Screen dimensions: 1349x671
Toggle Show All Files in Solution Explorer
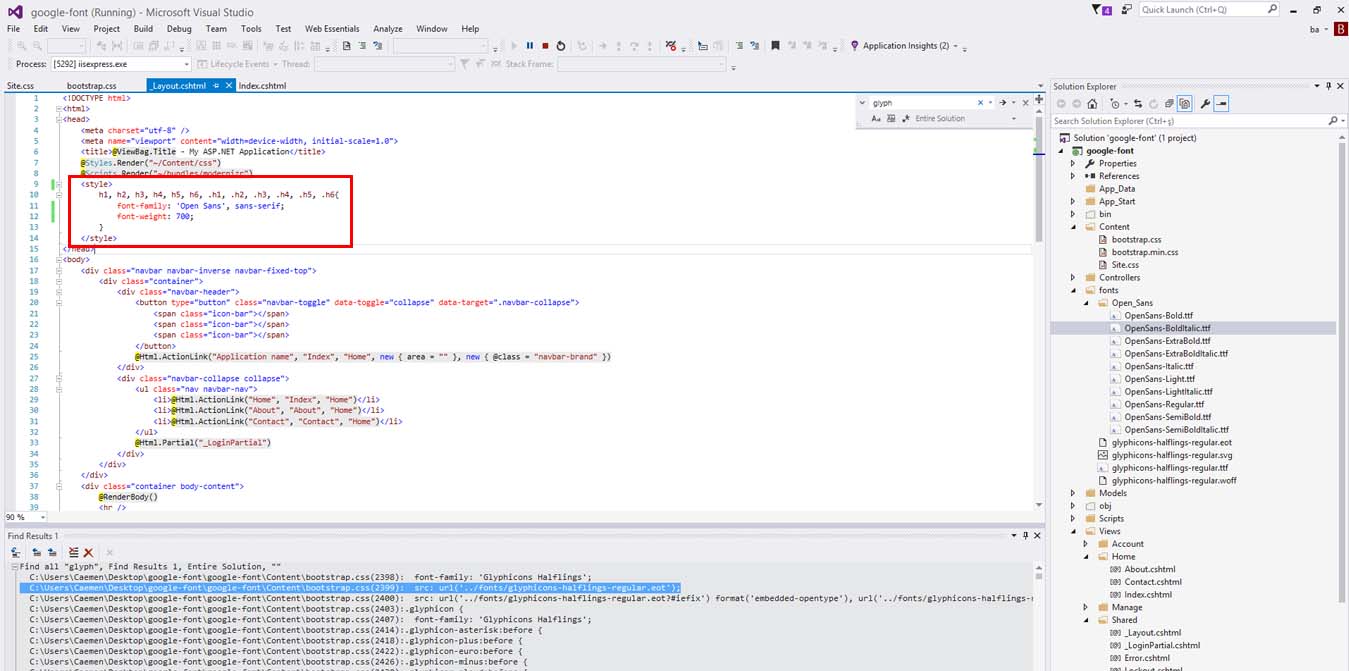[x=1184, y=104]
